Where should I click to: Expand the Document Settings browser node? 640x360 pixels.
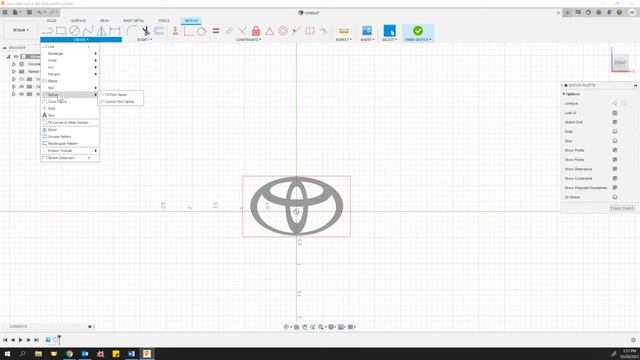point(13,64)
